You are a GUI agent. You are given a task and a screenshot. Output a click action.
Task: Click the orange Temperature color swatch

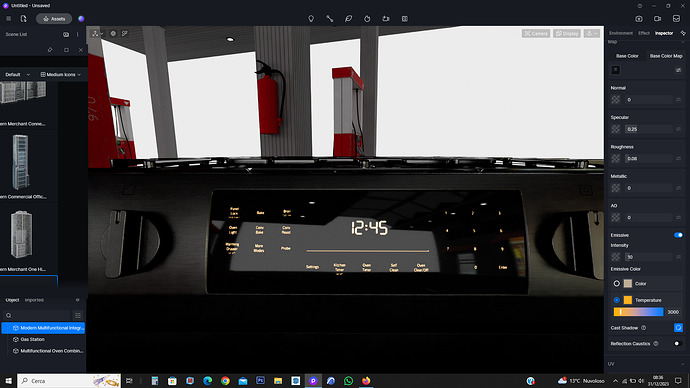(628, 300)
